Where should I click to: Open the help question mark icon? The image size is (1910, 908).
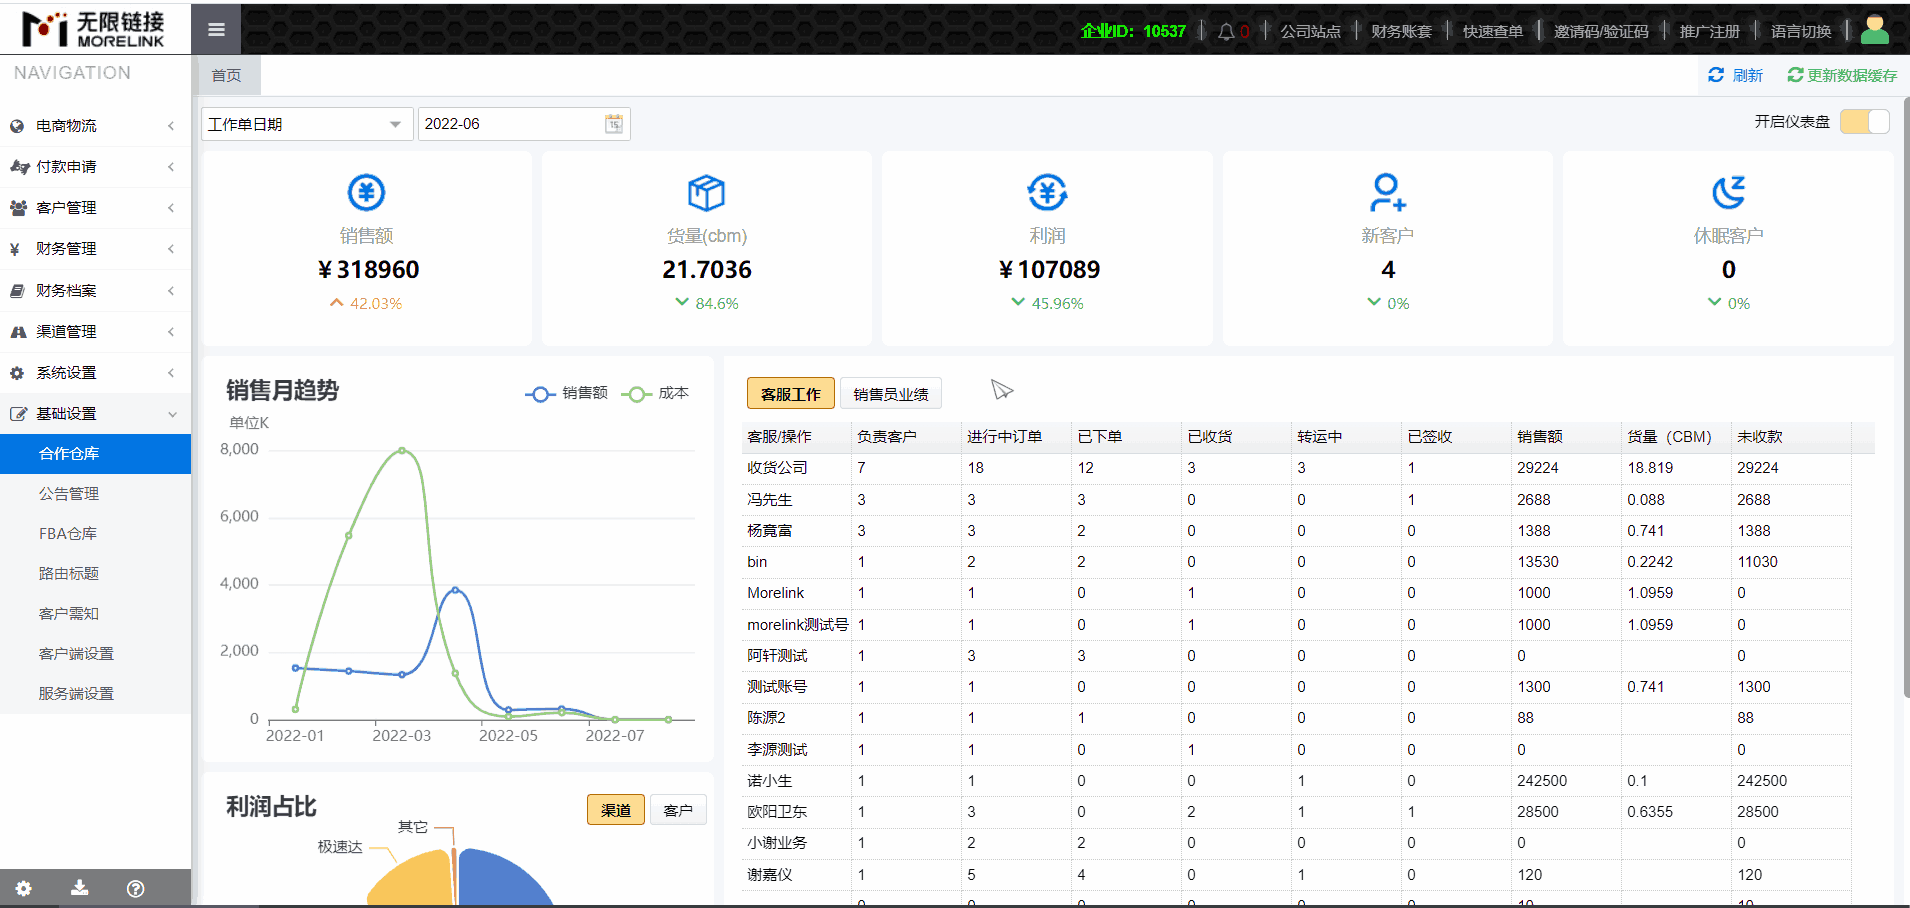click(x=136, y=888)
